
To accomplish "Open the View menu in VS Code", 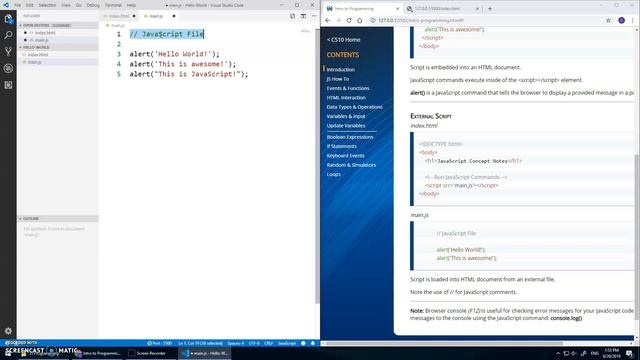I will tap(66, 5).
